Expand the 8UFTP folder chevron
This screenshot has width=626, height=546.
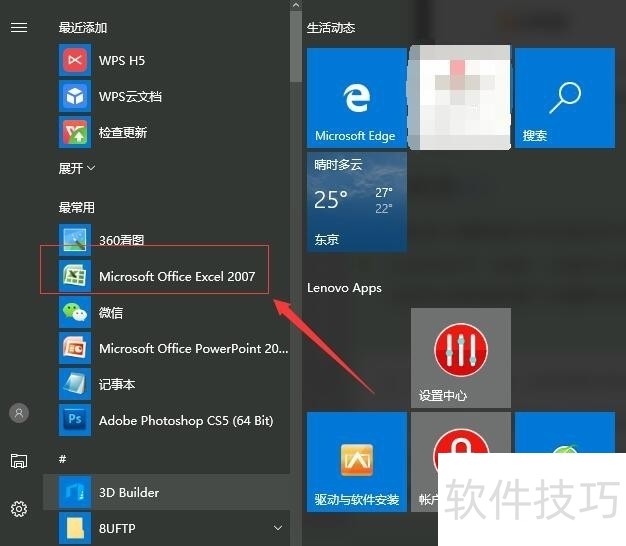pyautogui.click(x=278, y=528)
